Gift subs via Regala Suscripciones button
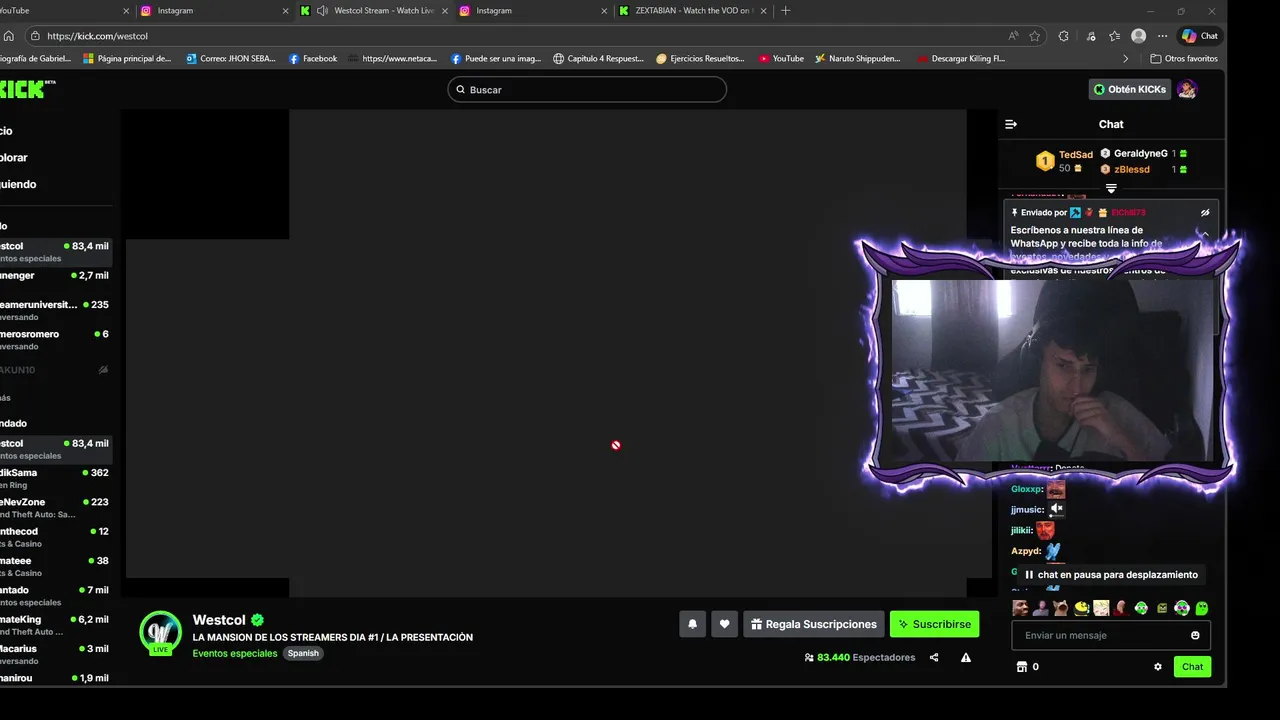Screen dimensions: 1280x720 tap(814, 624)
